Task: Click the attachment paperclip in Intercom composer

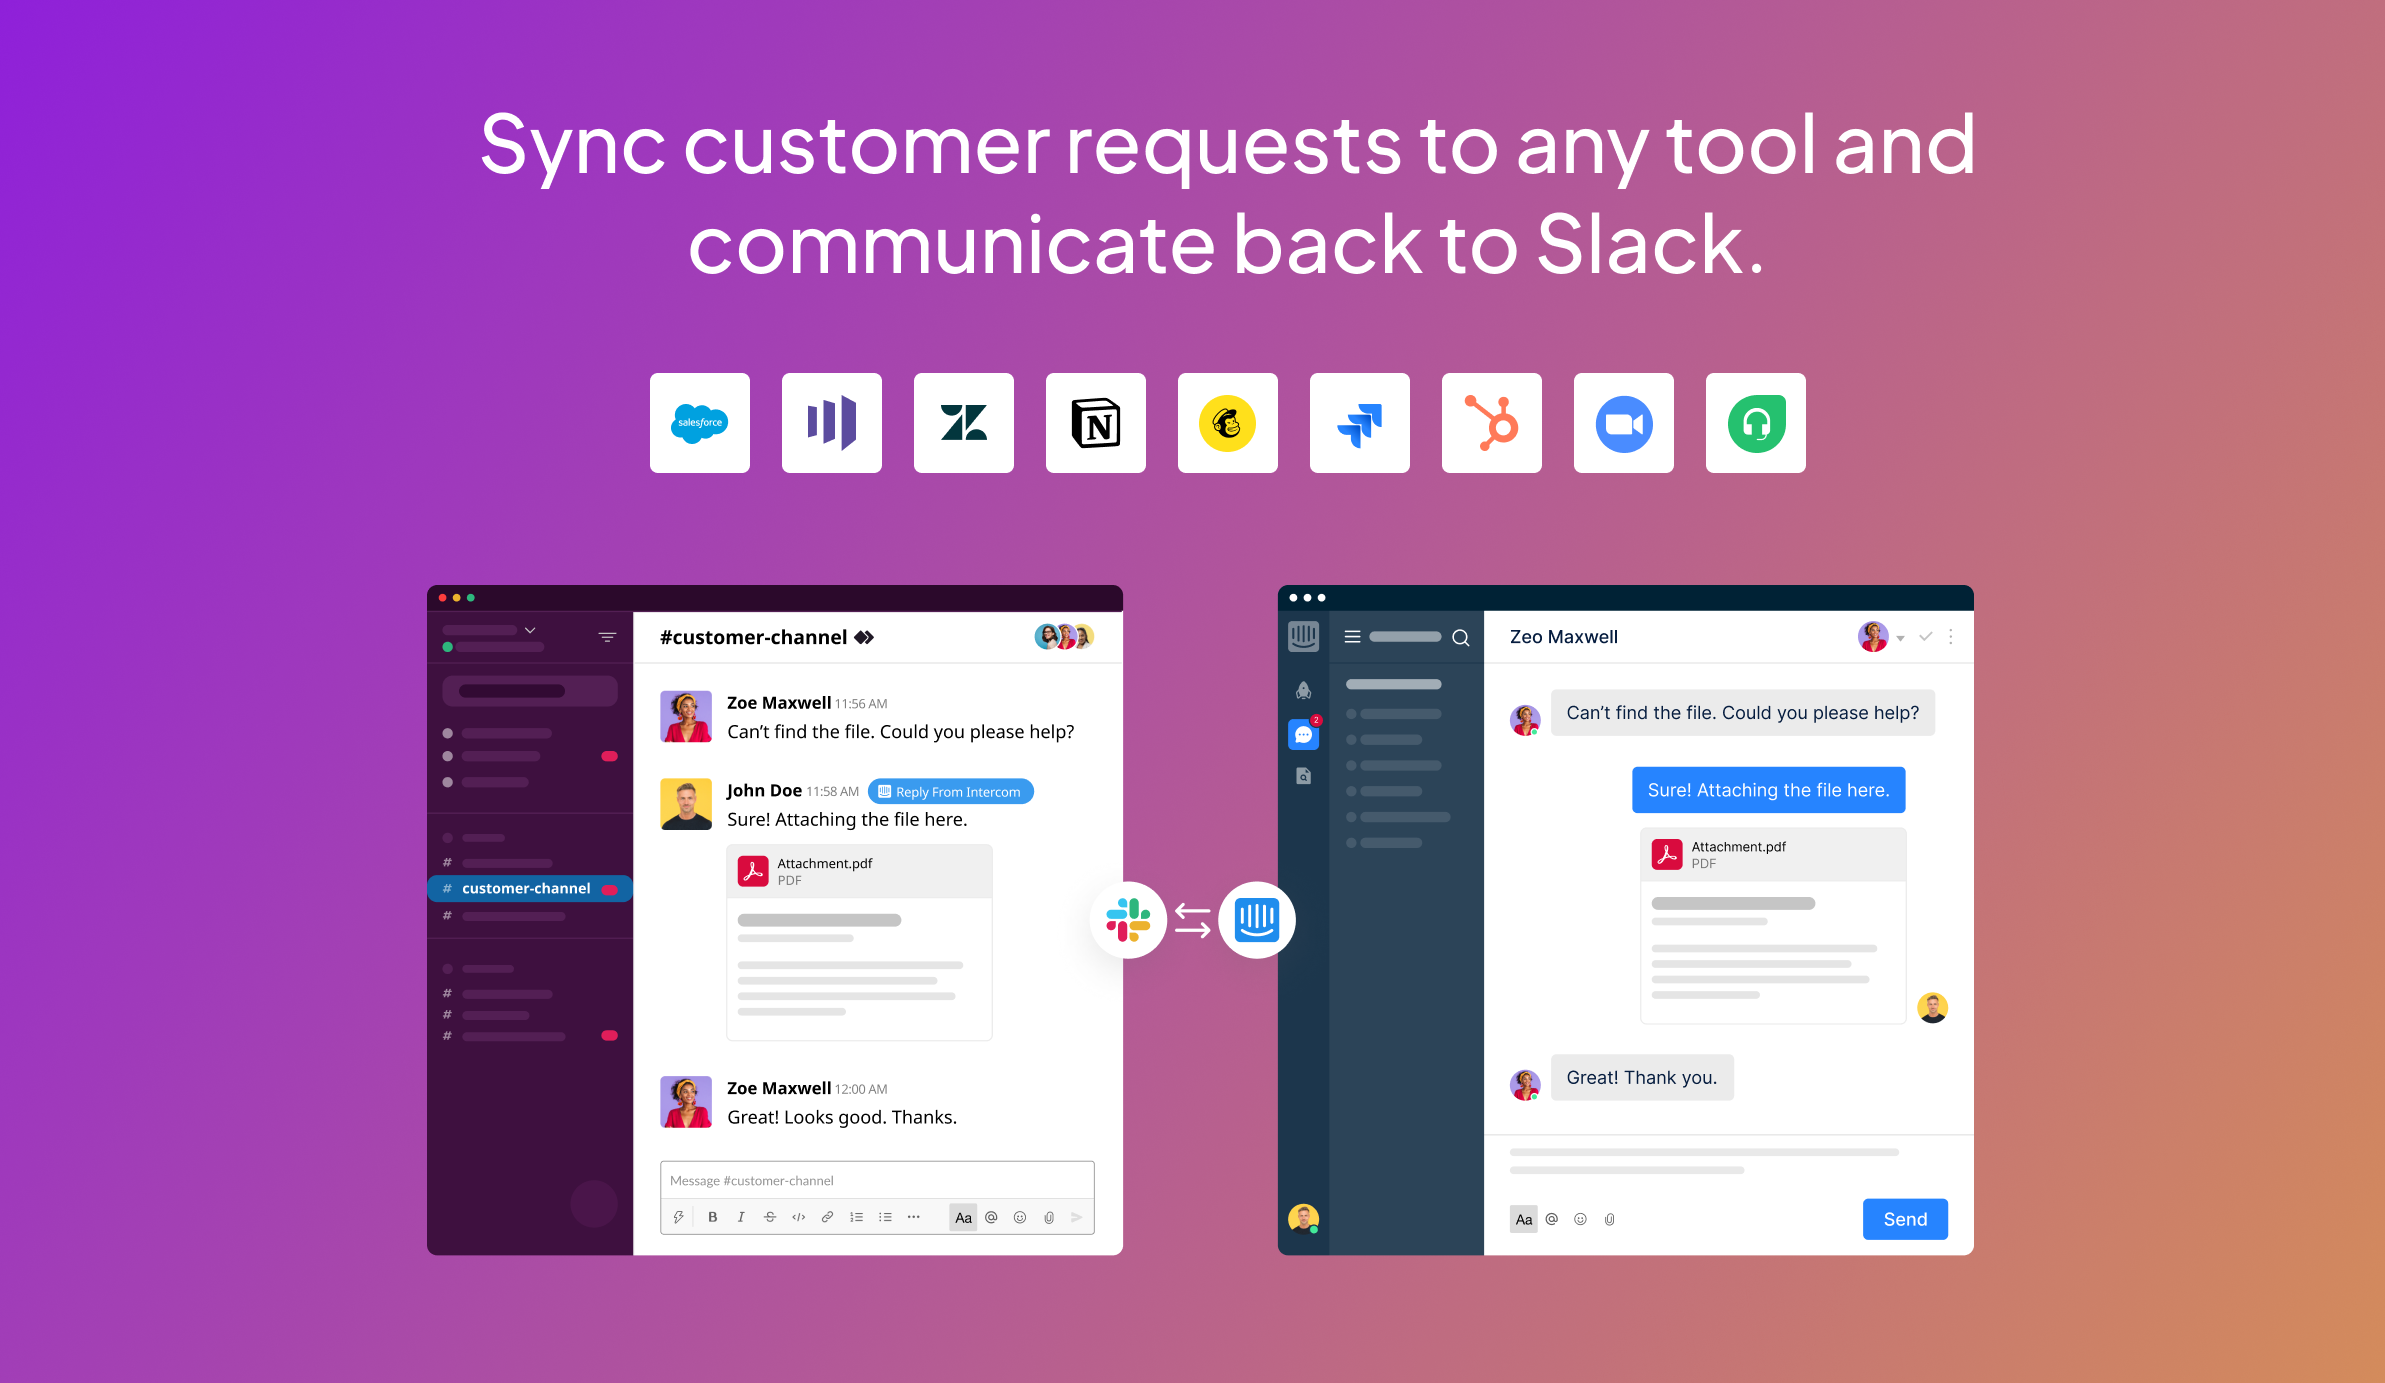Action: [1610, 1219]
